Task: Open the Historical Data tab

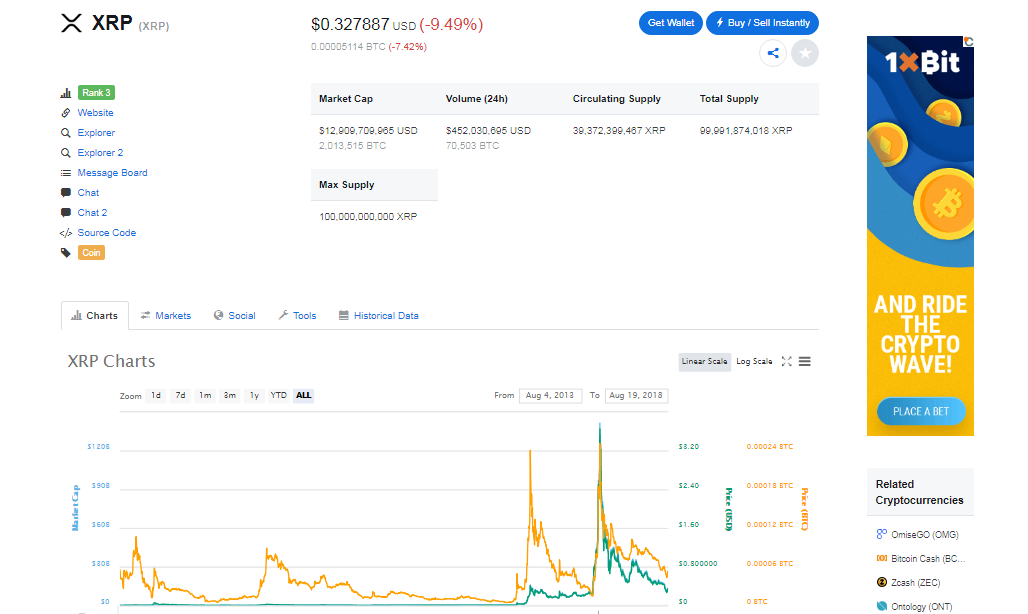Action: (x=379, y=316)
